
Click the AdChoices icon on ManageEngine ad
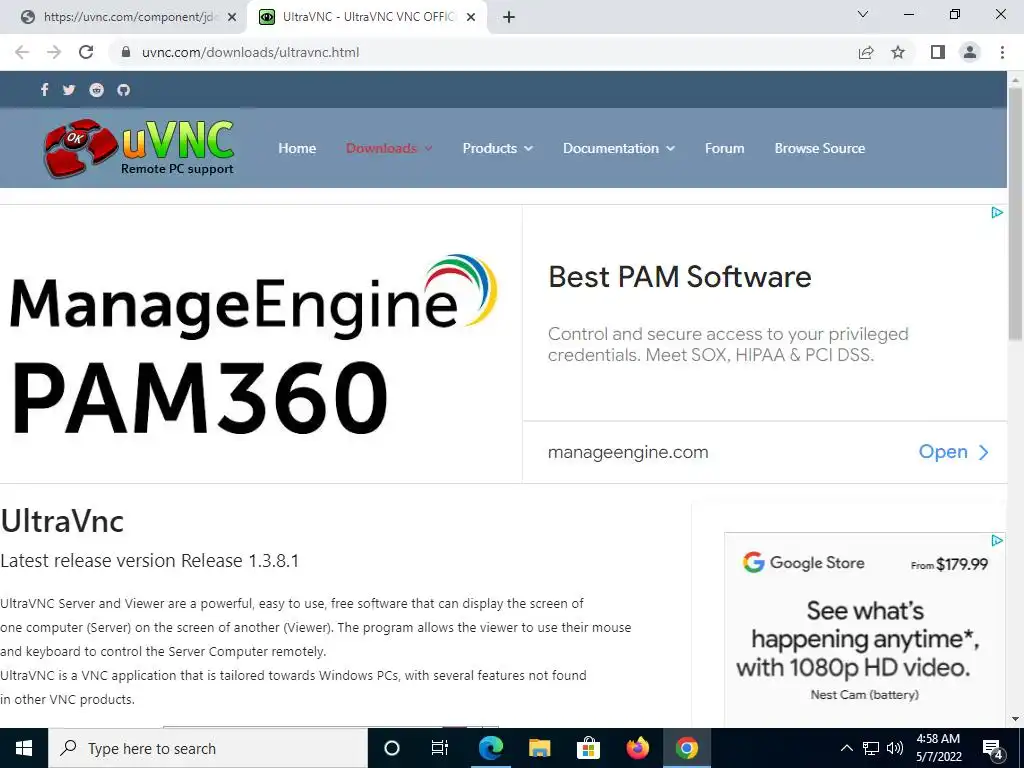997,212
